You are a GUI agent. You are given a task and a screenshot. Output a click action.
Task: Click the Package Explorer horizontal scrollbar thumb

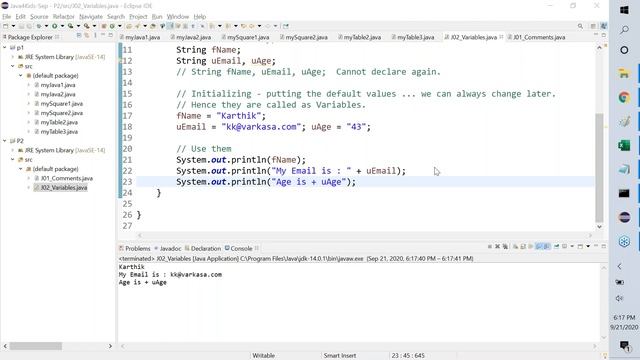[36, 346]
